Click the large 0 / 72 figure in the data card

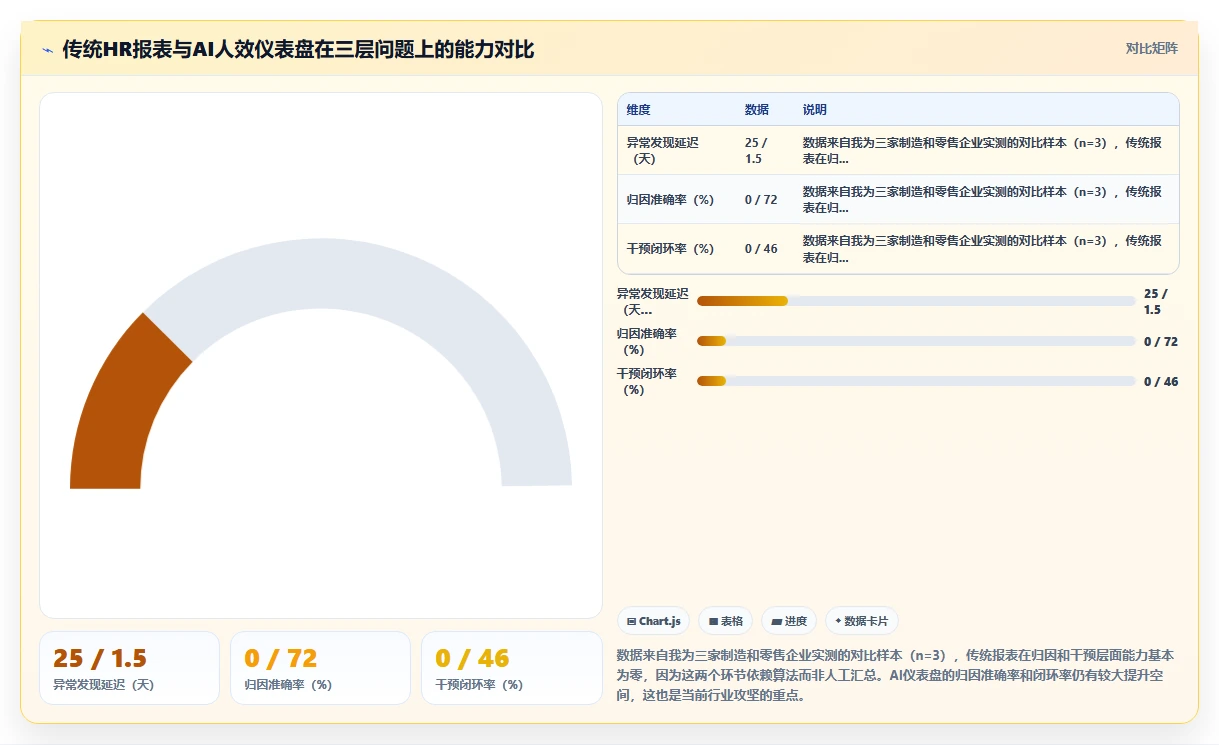coord(281,658)
